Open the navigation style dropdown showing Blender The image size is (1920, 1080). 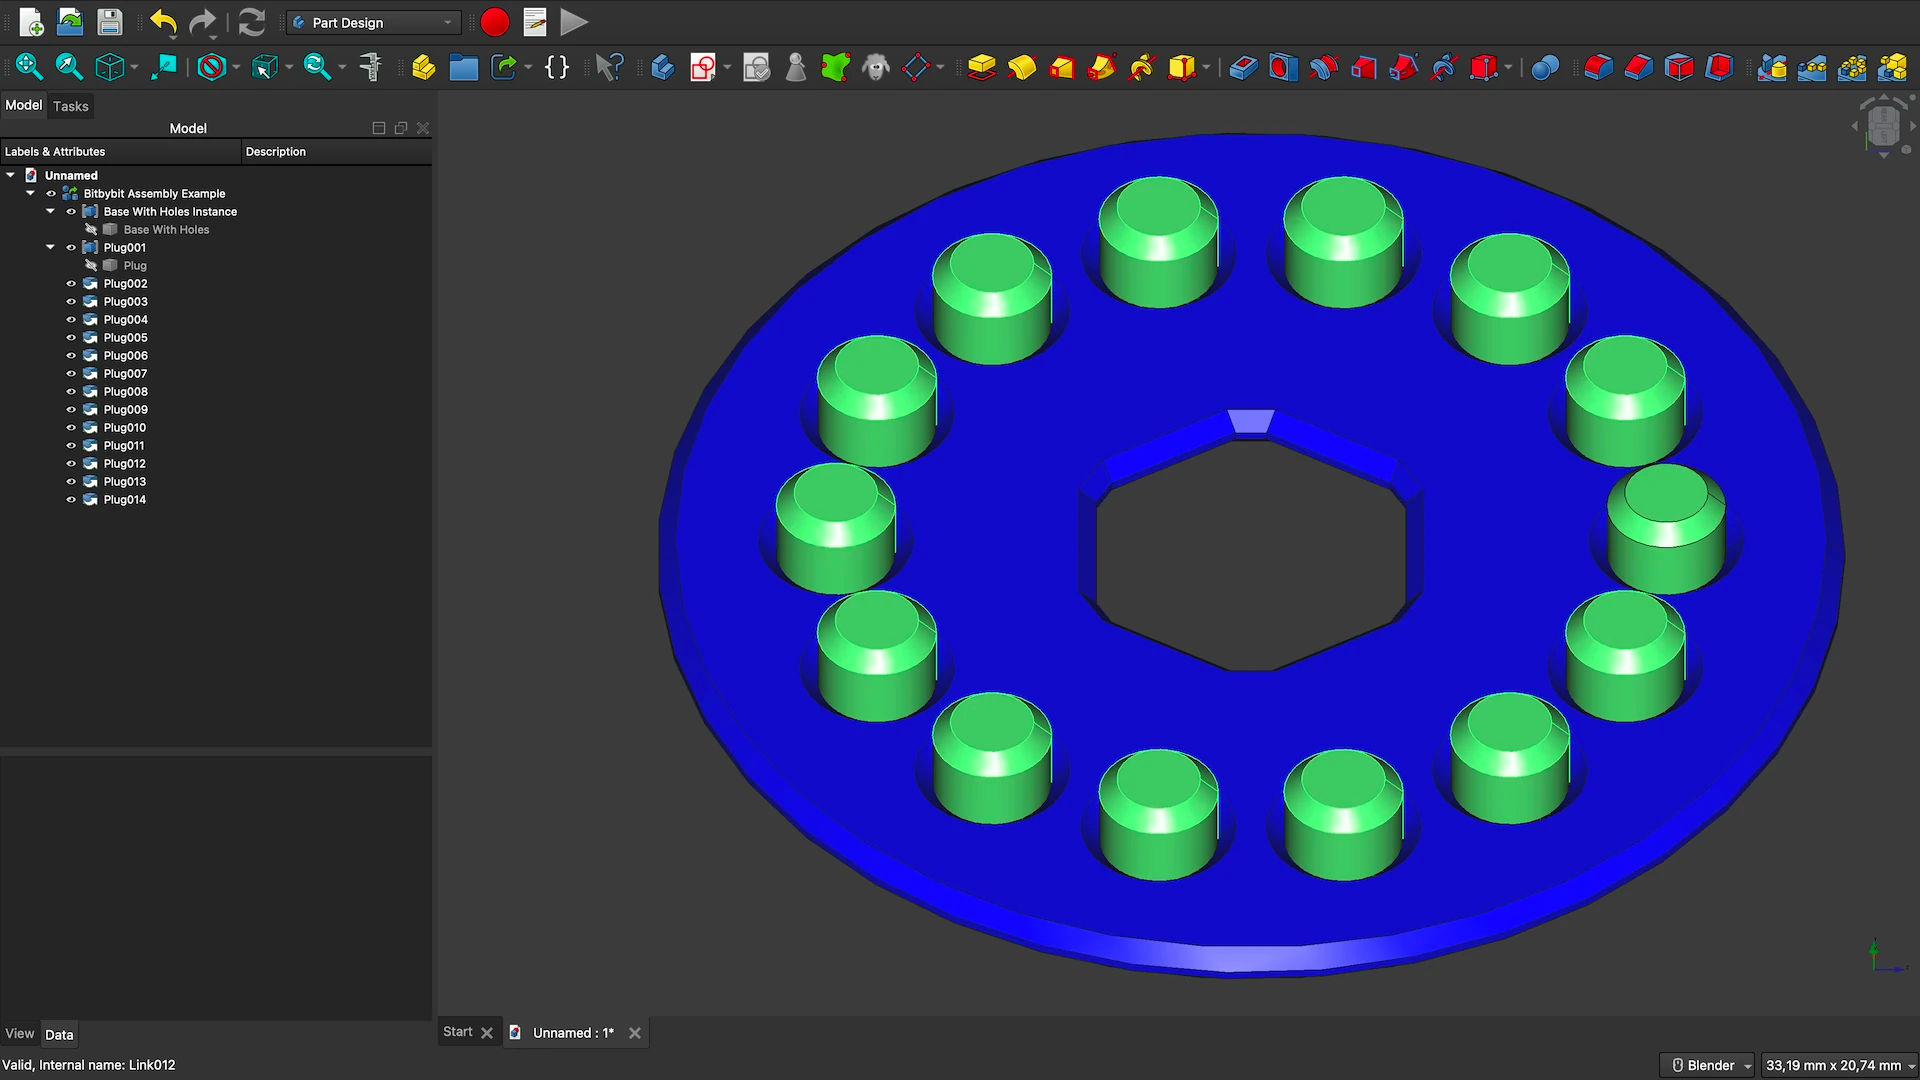(1707, 1065)
